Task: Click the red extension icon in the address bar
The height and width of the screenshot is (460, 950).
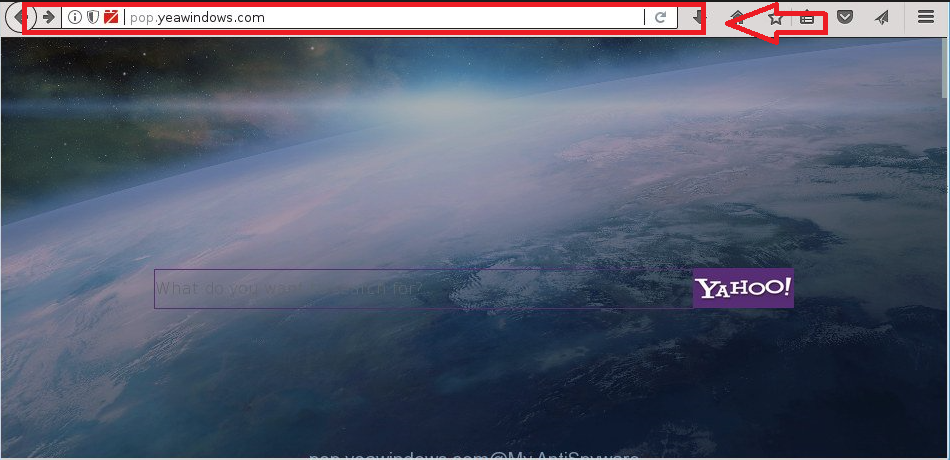Action: 111,17
